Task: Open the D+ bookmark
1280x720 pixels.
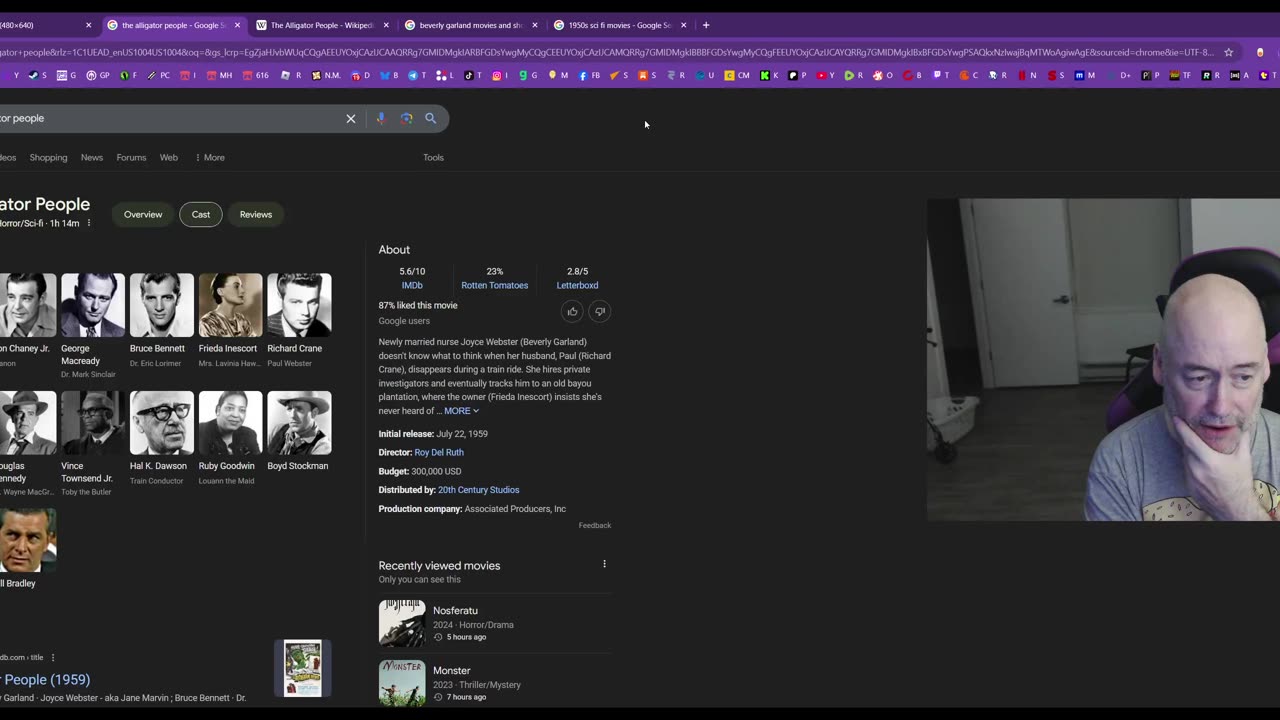Action: click(x=1120, y=75)
